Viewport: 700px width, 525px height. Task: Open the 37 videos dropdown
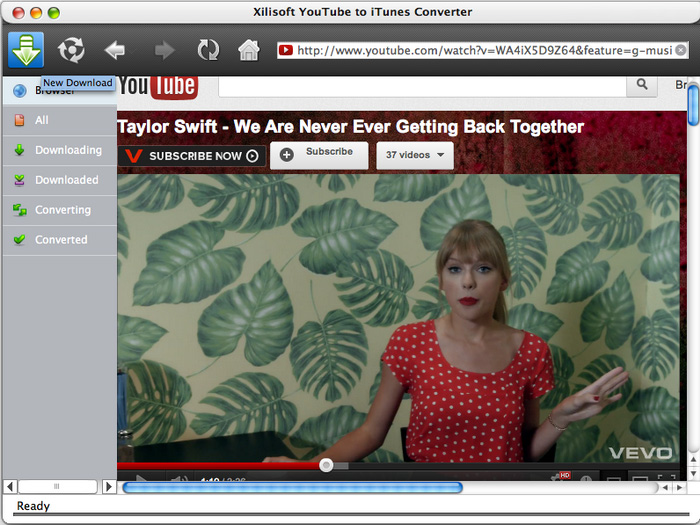(414, 155)
